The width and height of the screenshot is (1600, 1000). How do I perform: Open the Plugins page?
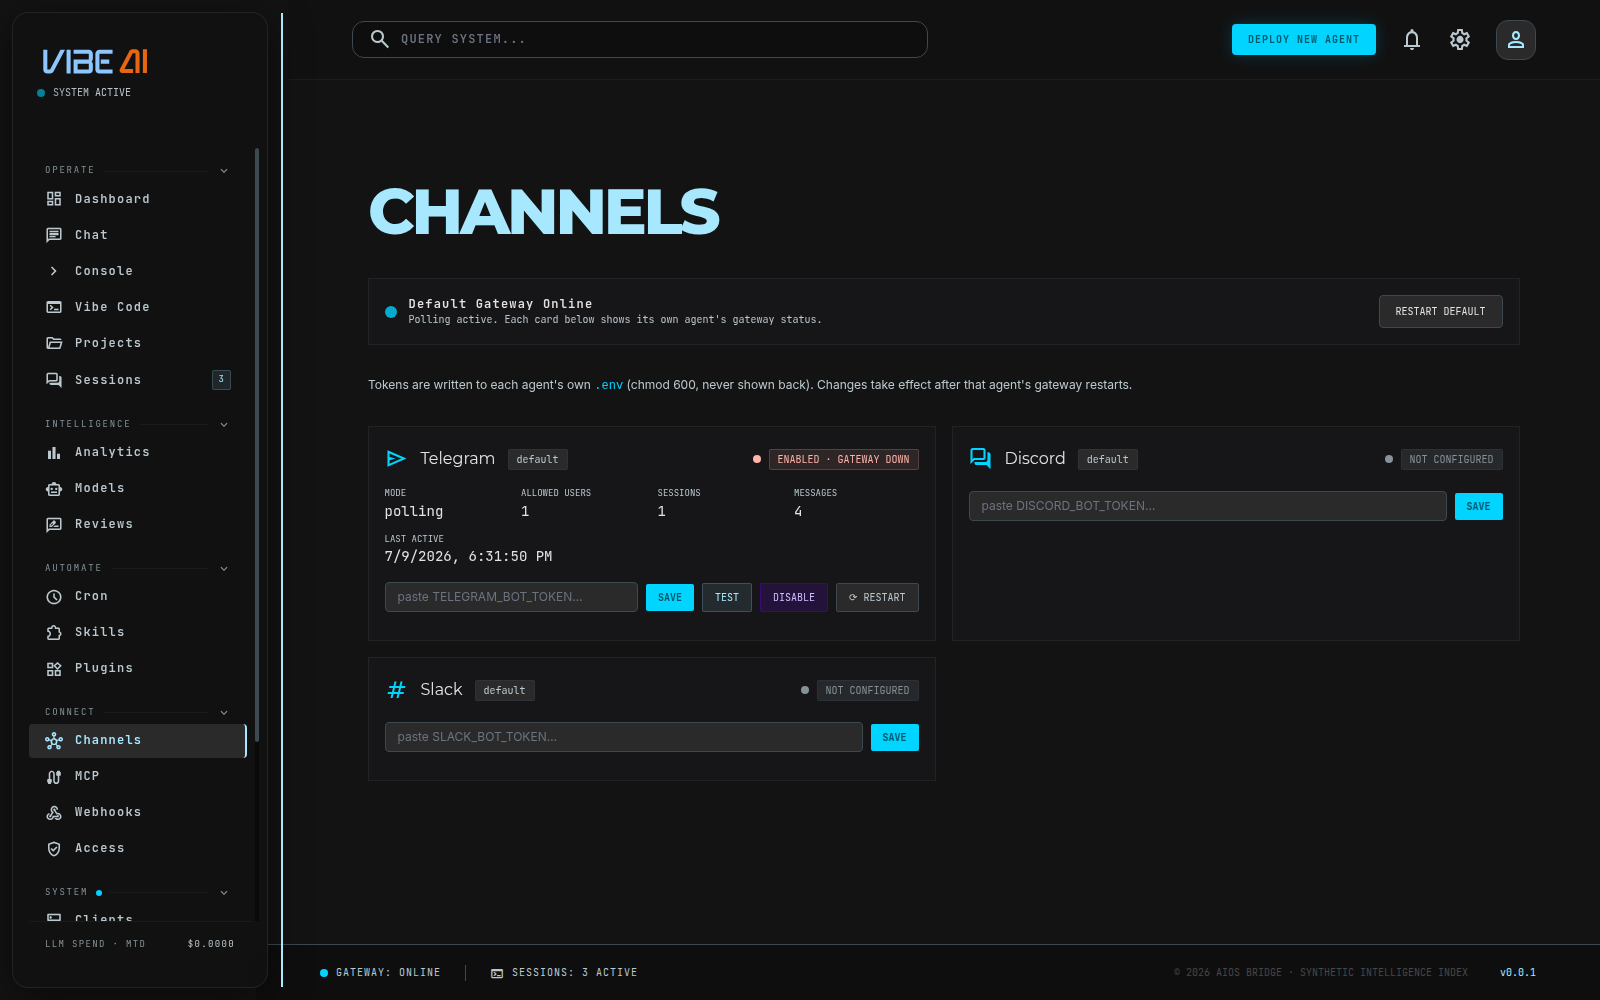pyautogui.click(x=138, y=668)
